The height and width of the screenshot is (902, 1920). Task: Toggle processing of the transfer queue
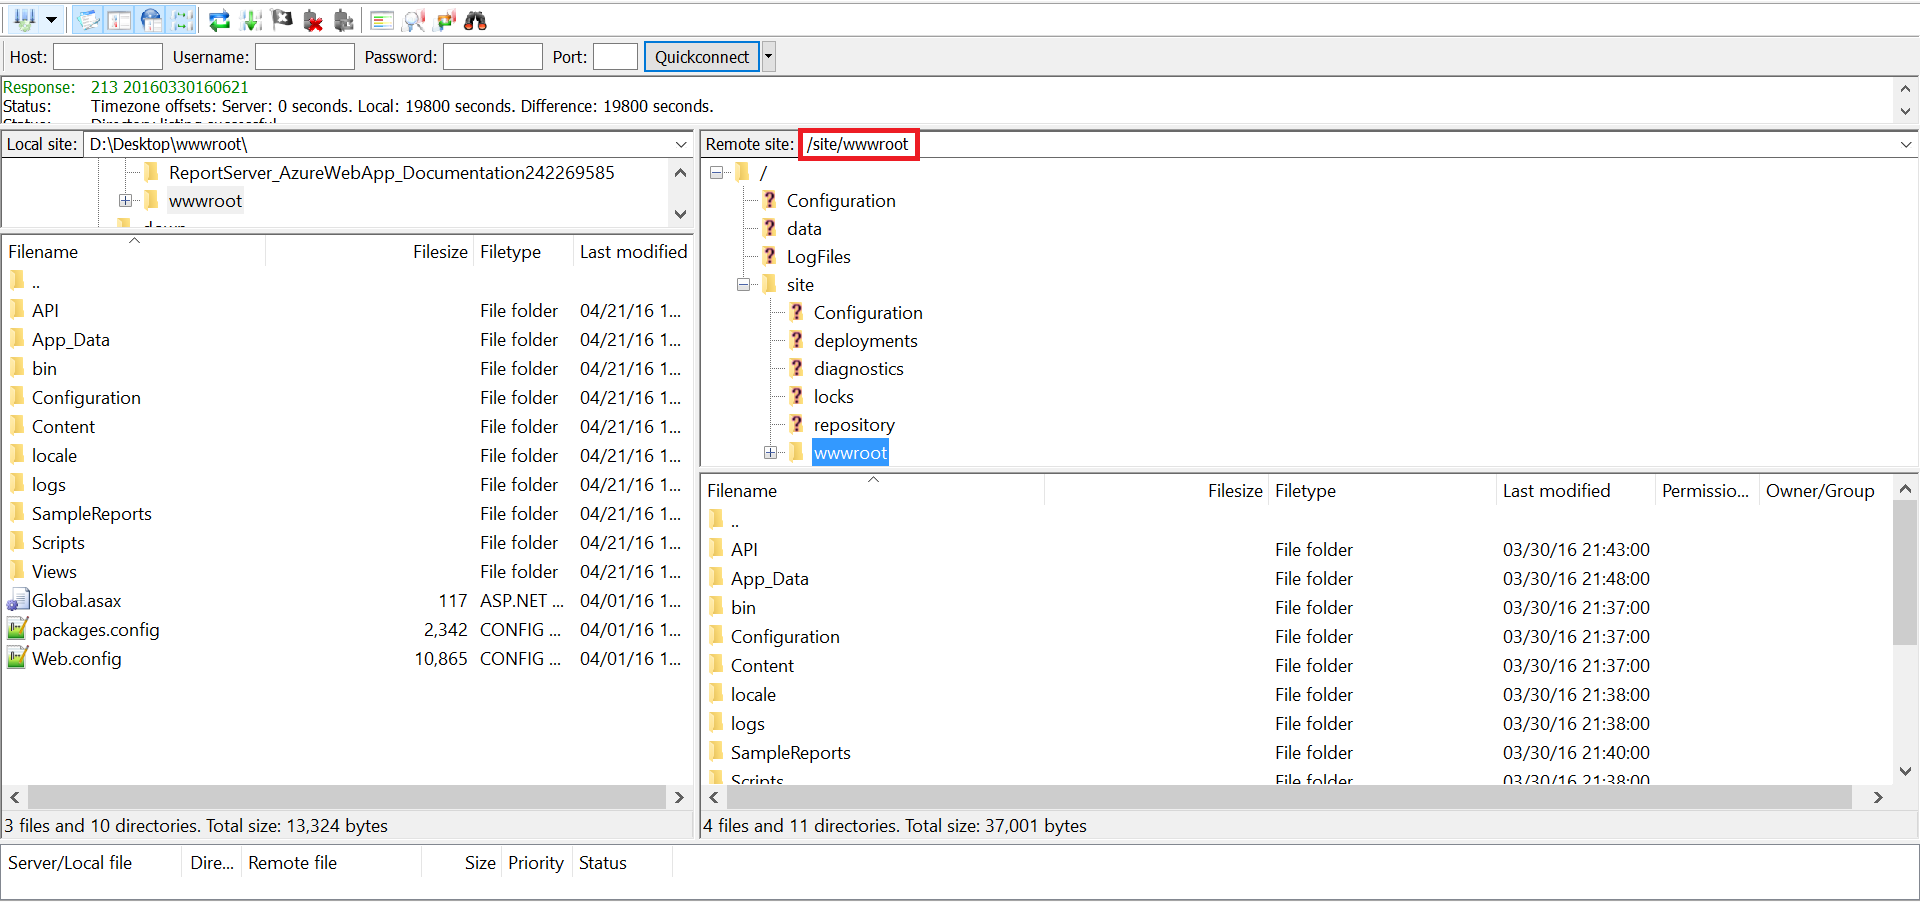point(251,20)
